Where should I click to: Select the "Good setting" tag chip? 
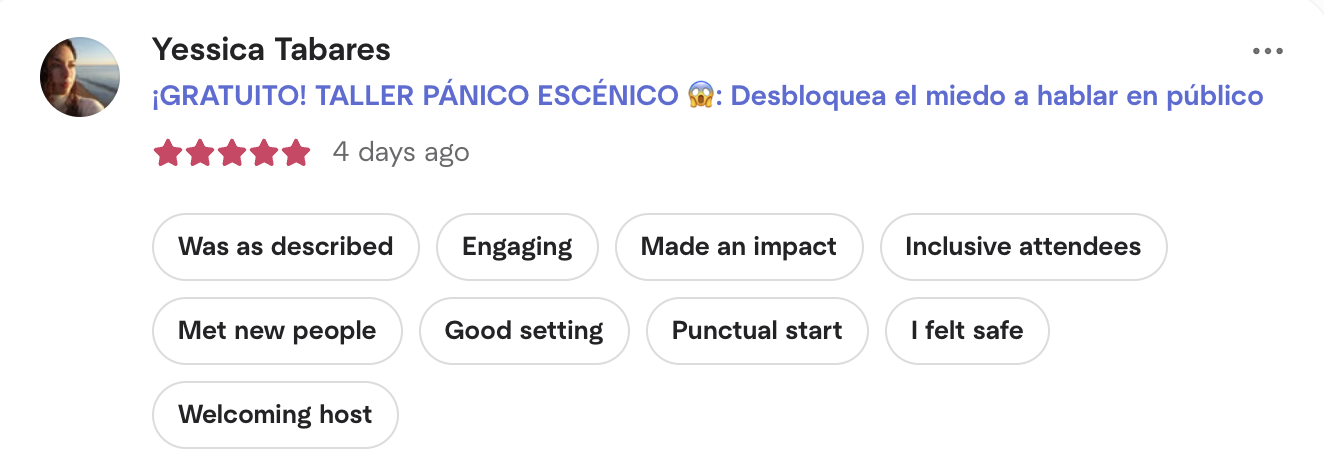(x=524, y=331)
